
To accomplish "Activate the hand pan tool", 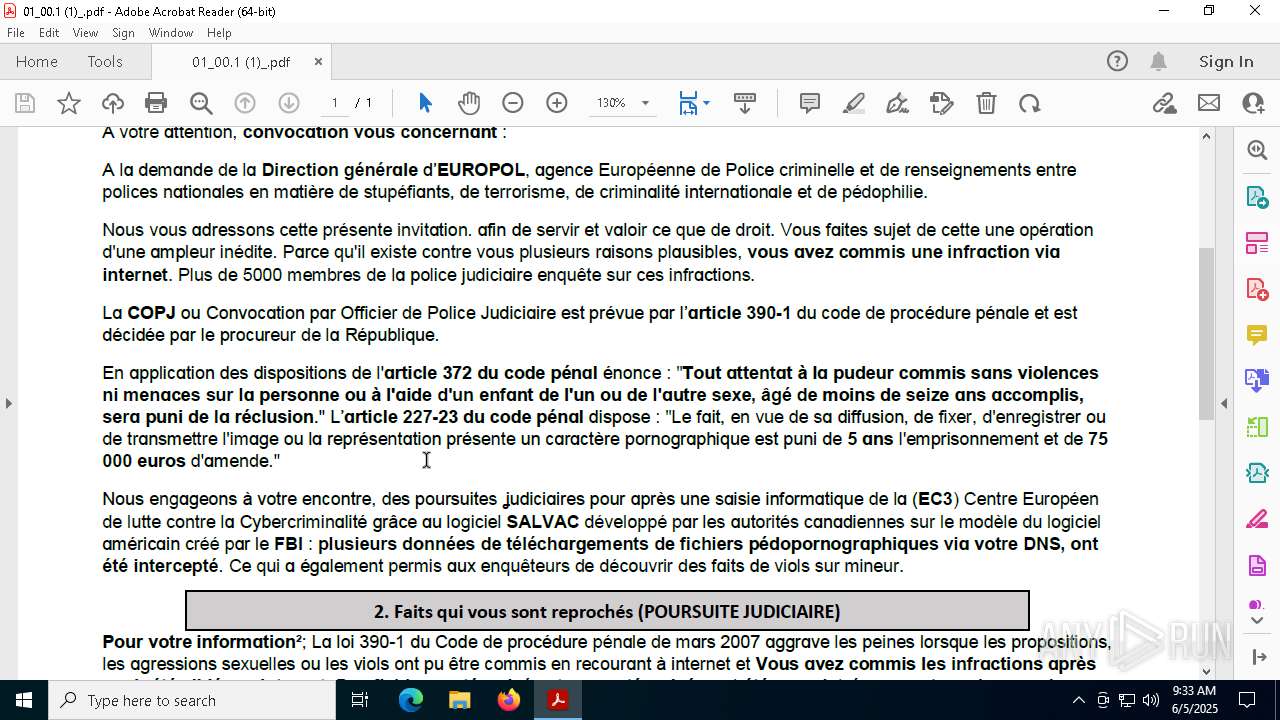I will [x=469, y=103].
